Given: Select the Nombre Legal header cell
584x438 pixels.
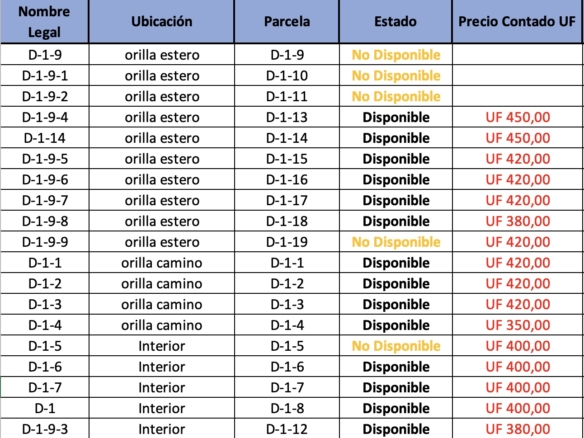Looking at the screenshot, I should 44,22.
